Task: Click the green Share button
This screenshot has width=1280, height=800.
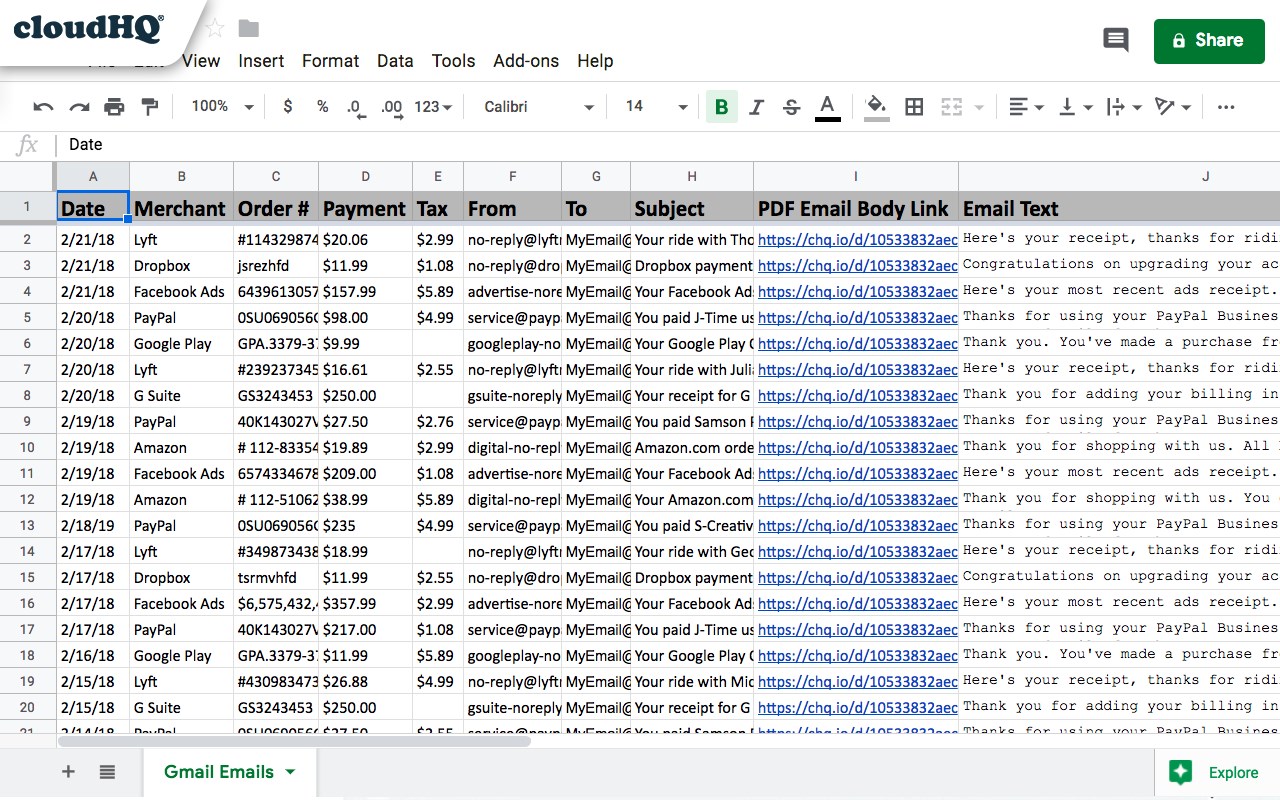Action: (x=1207, y=40)
